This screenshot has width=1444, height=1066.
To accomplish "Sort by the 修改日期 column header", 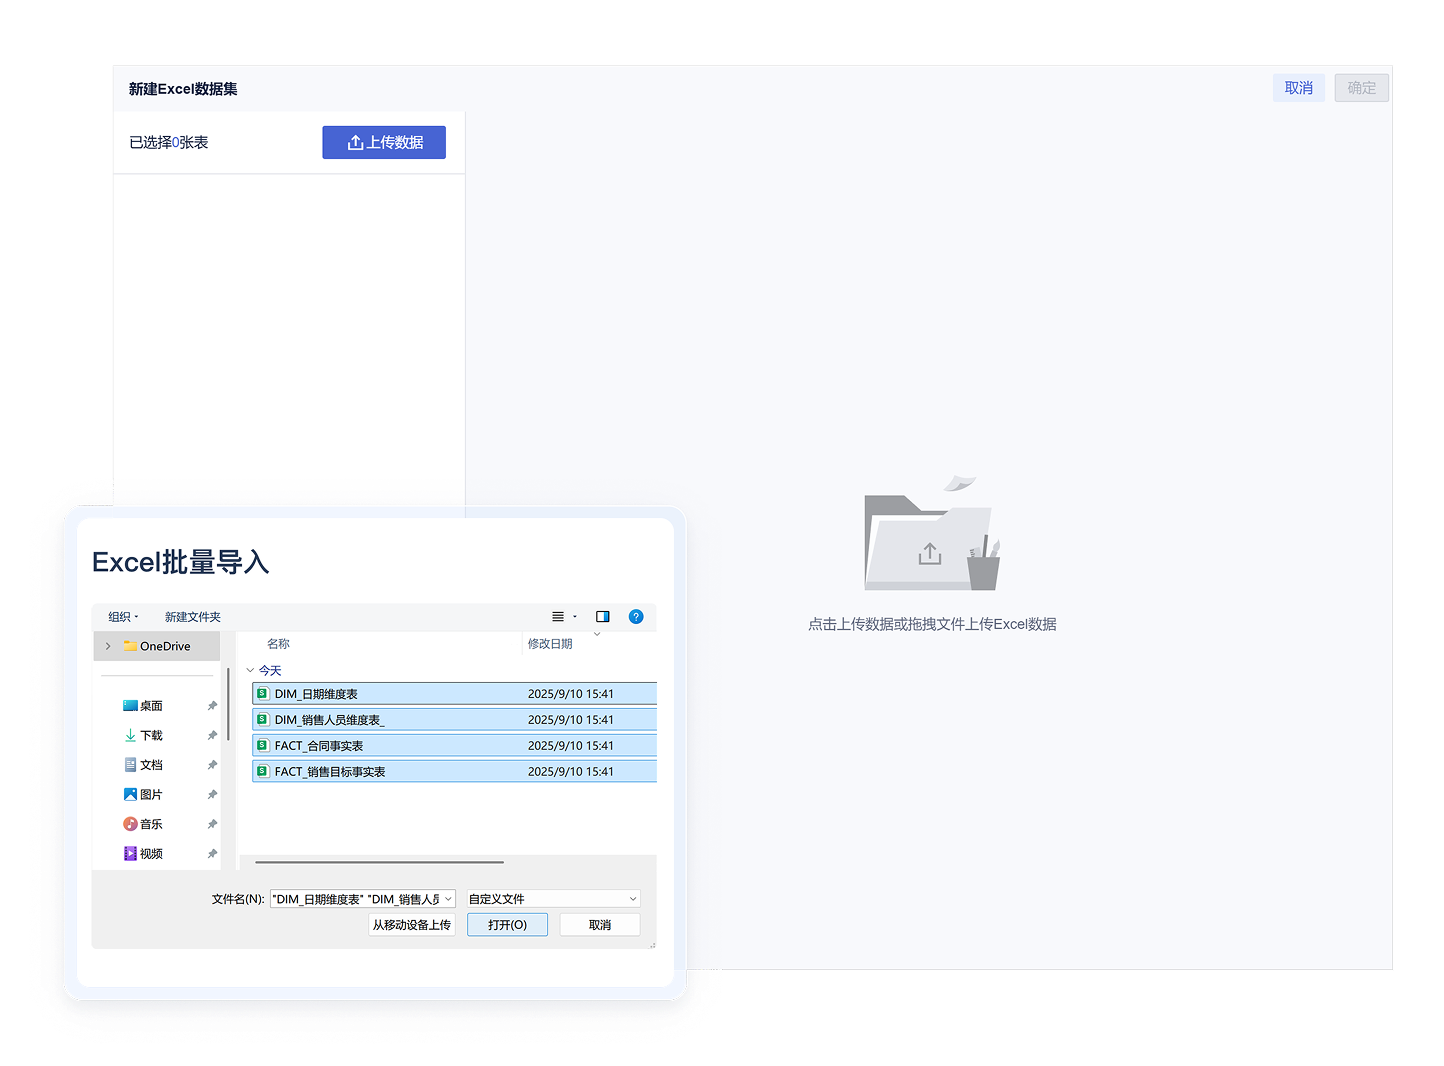I will [x=550, y=644].
